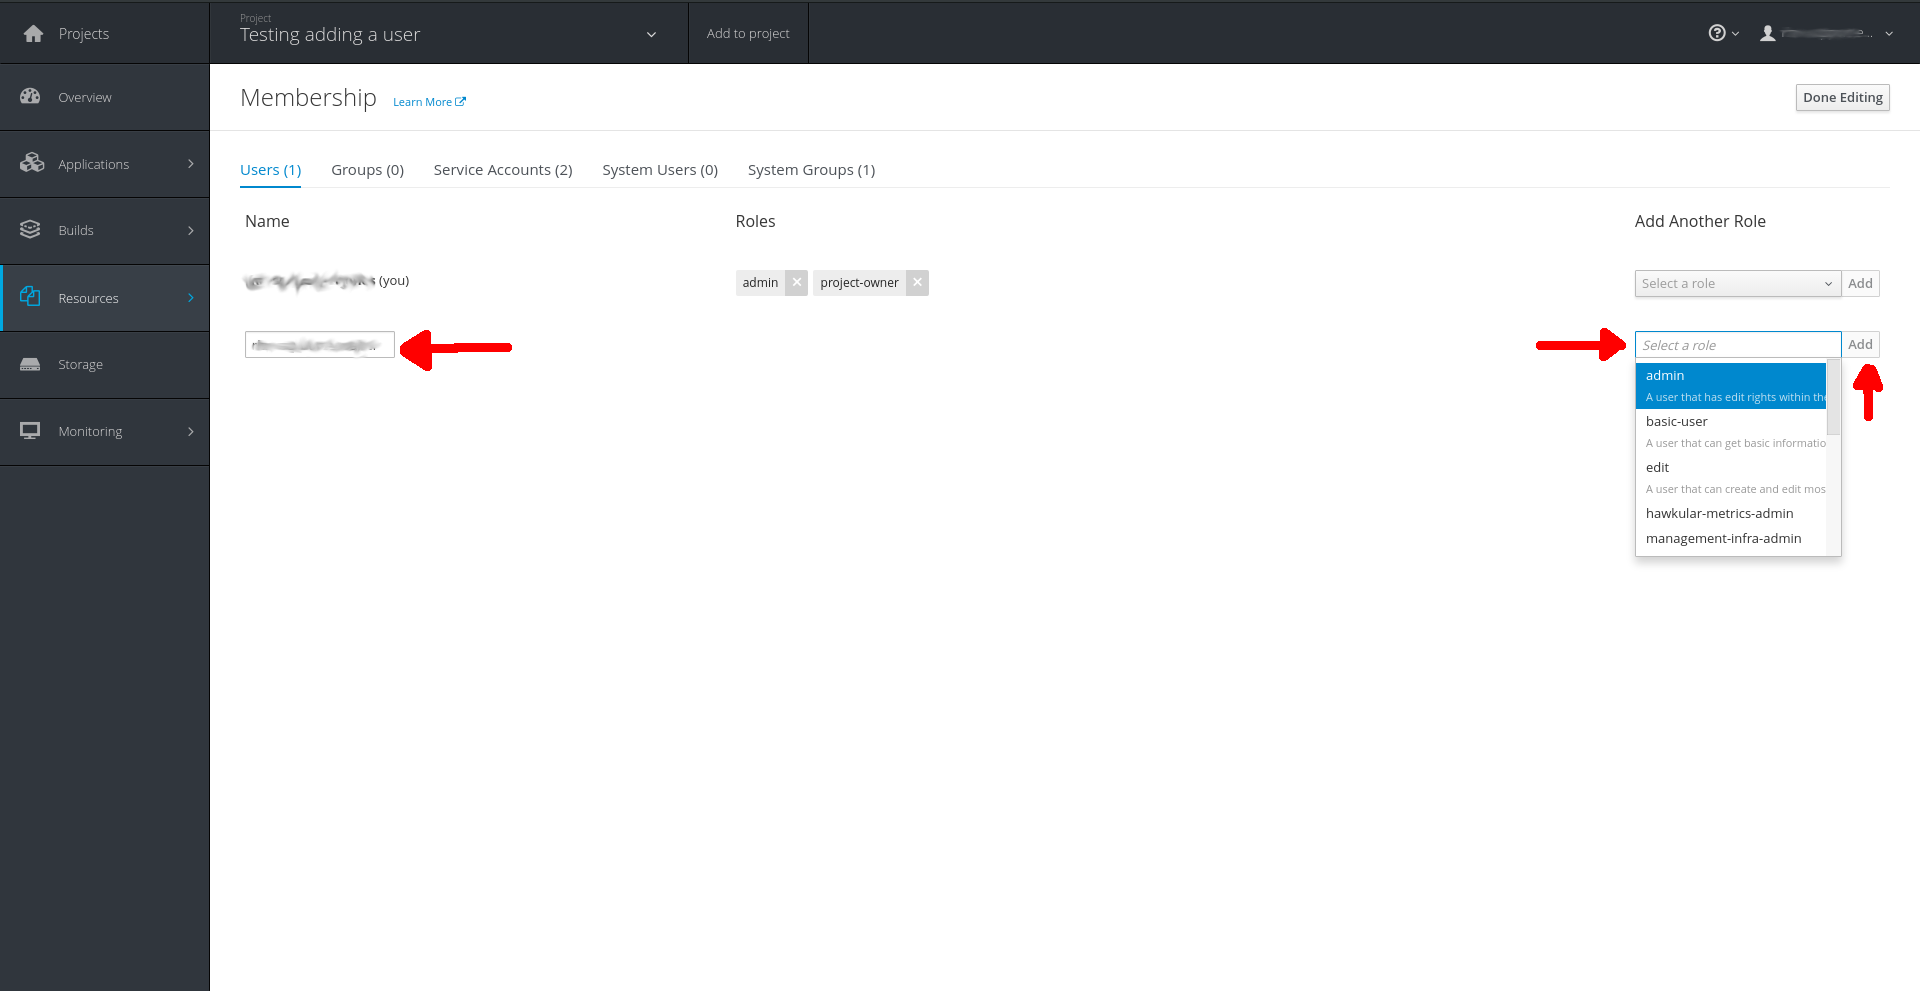Viewport: 1920px width, 991px height.
Task: Open the user account dropdown in the top bar
Action: point(1889,33)
